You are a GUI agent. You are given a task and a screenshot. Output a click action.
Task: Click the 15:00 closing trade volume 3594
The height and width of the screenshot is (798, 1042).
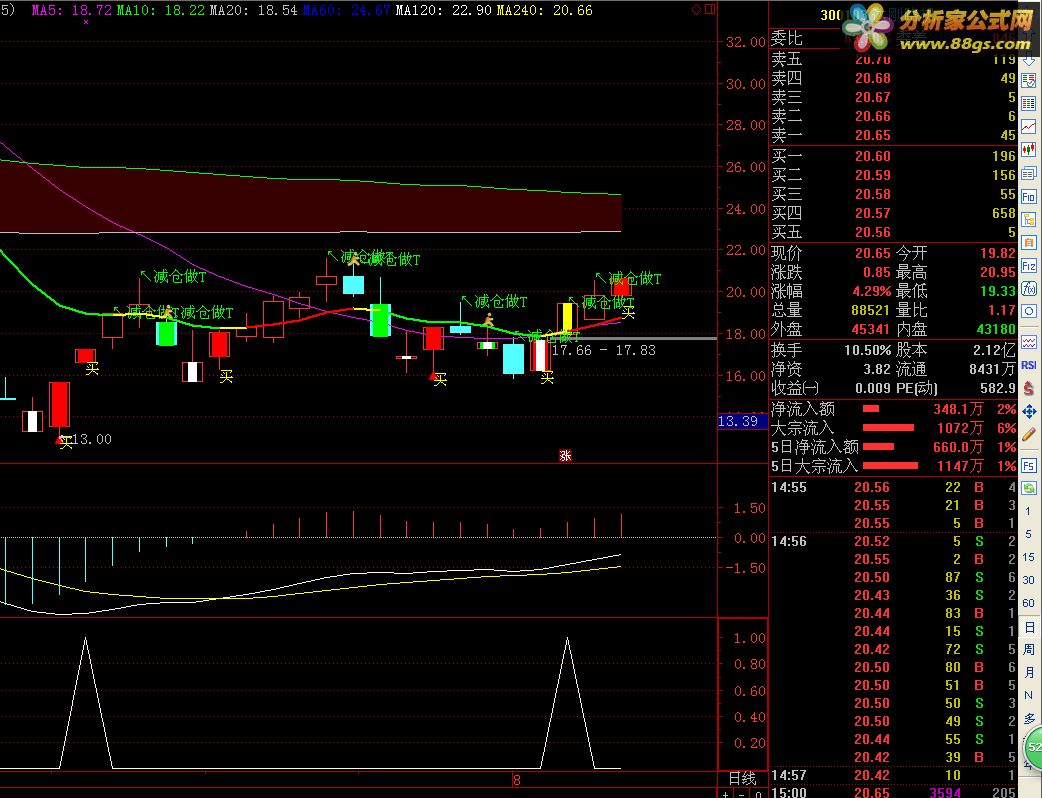pos(945,793)
